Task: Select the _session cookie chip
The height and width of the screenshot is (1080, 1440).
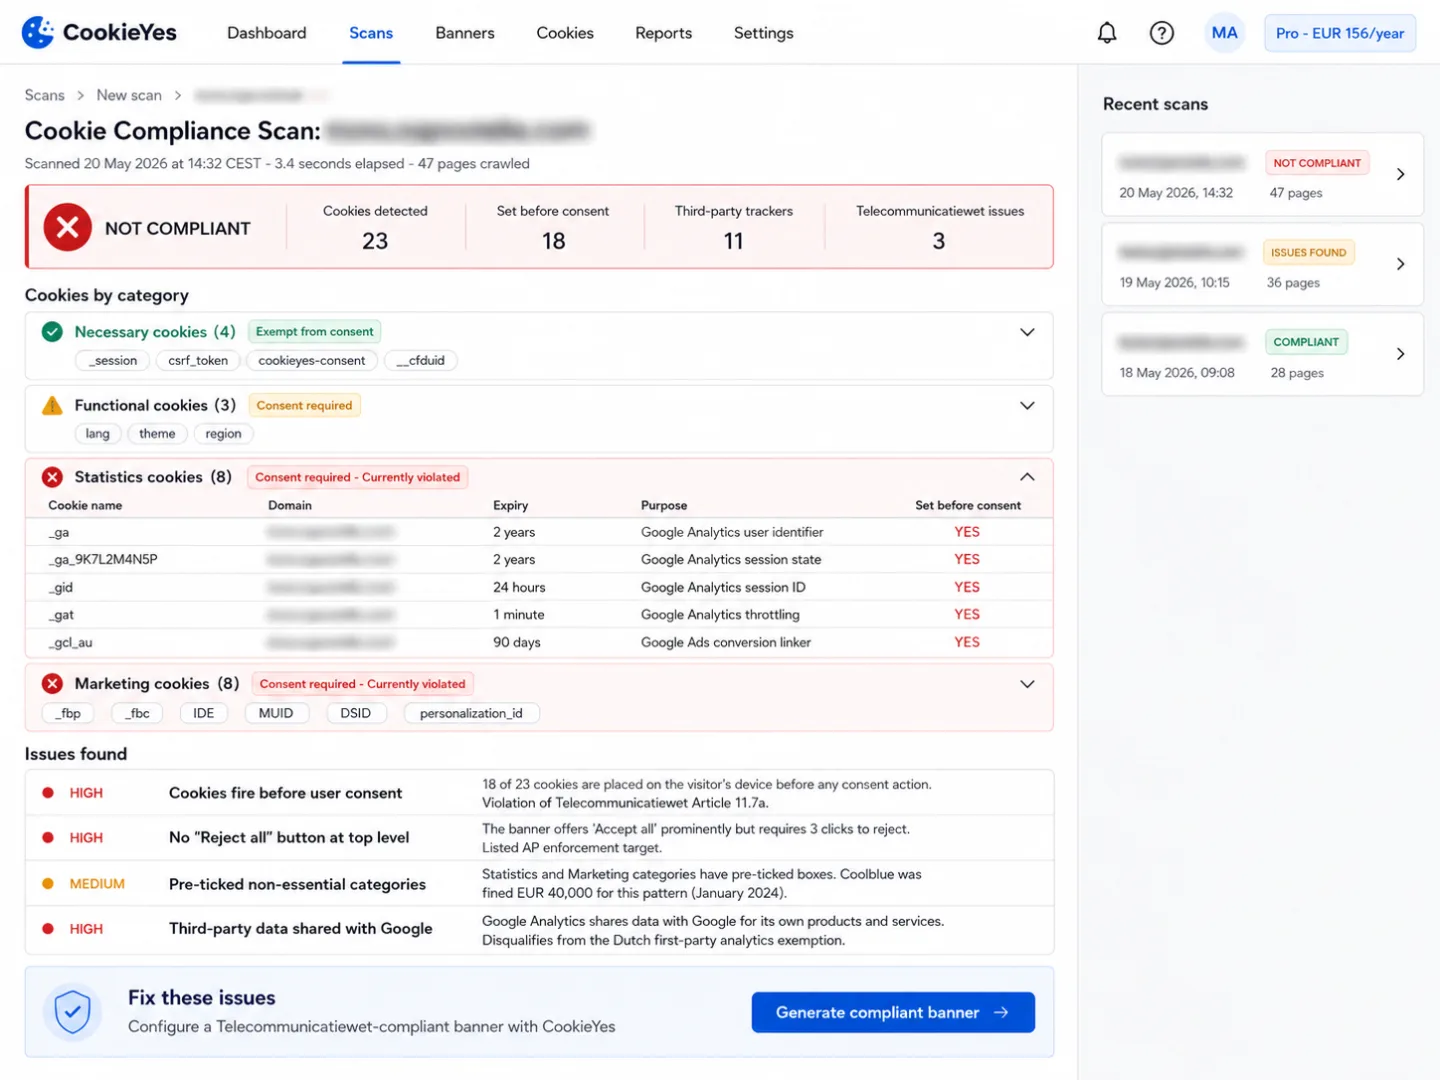Action: click(113, 360)
